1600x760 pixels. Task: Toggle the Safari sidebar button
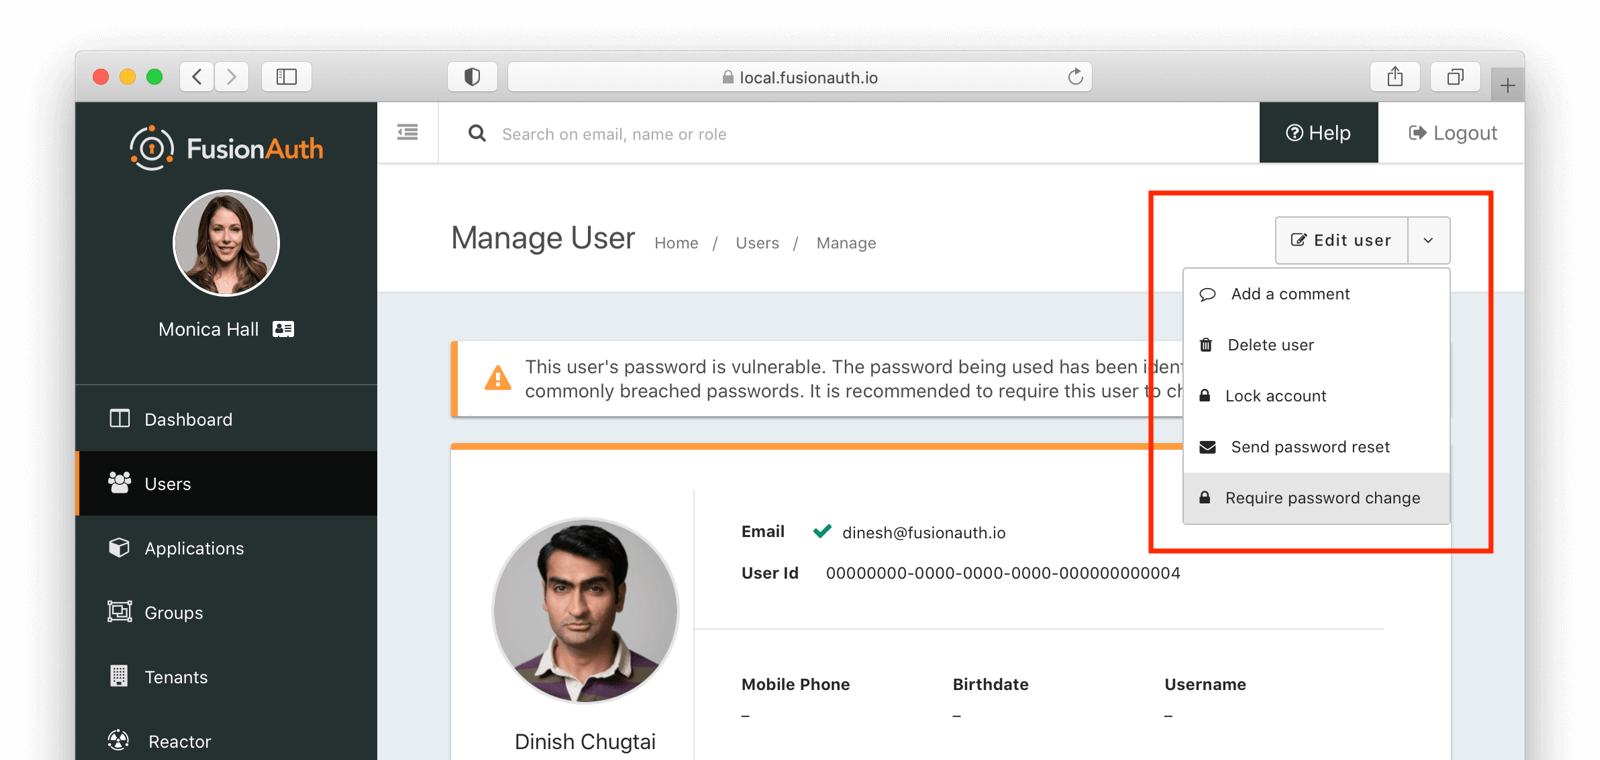(x=287, y=77)
